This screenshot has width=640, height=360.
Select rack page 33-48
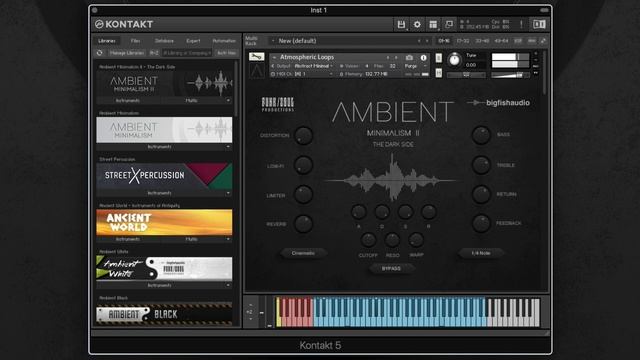482,41
